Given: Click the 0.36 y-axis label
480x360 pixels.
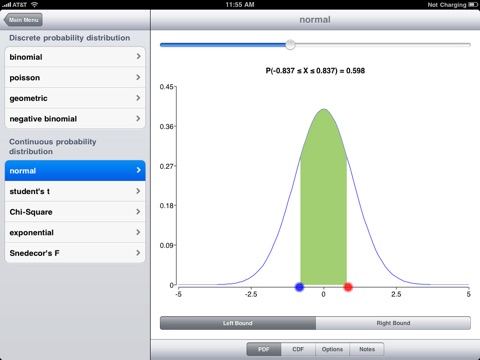Looking at the screenshot, I should [x=166, y=126].
